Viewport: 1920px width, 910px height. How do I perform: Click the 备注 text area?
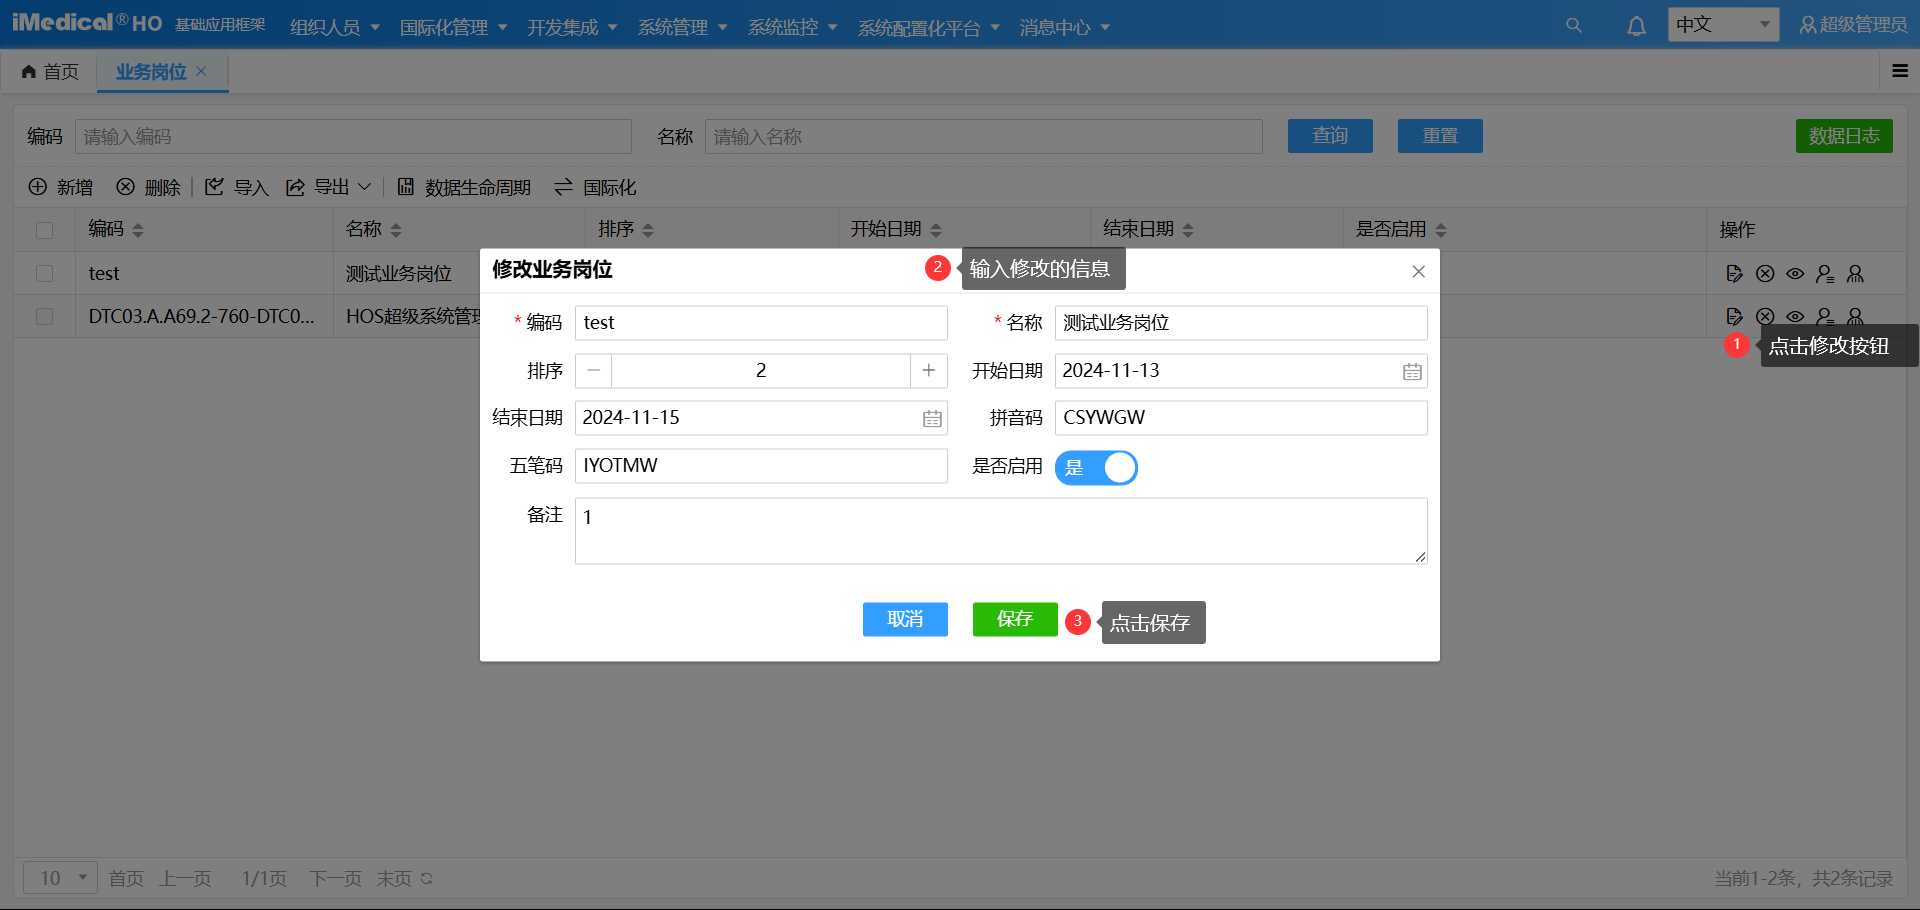(1001, 531)
